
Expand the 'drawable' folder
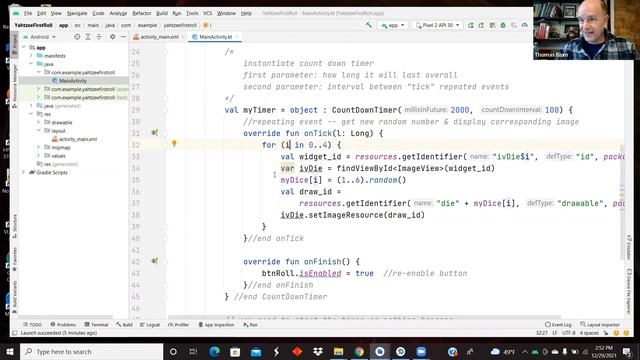tap(39, 122)
